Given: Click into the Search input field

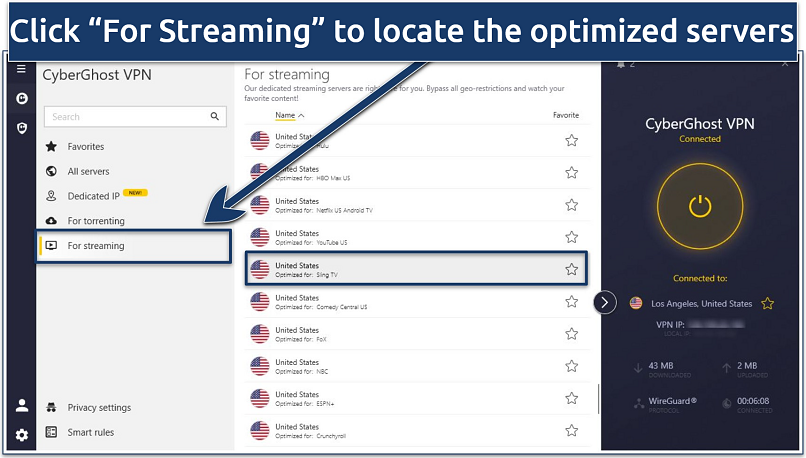Looking at the screenshot, I should point(125,117).
